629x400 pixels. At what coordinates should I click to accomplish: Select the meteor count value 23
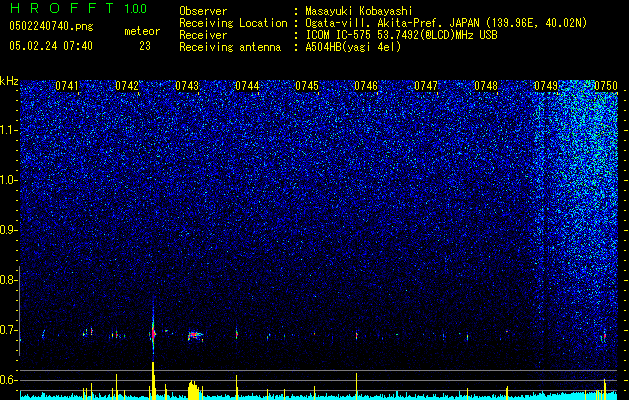pyautogui.click(x=145, y=46)
